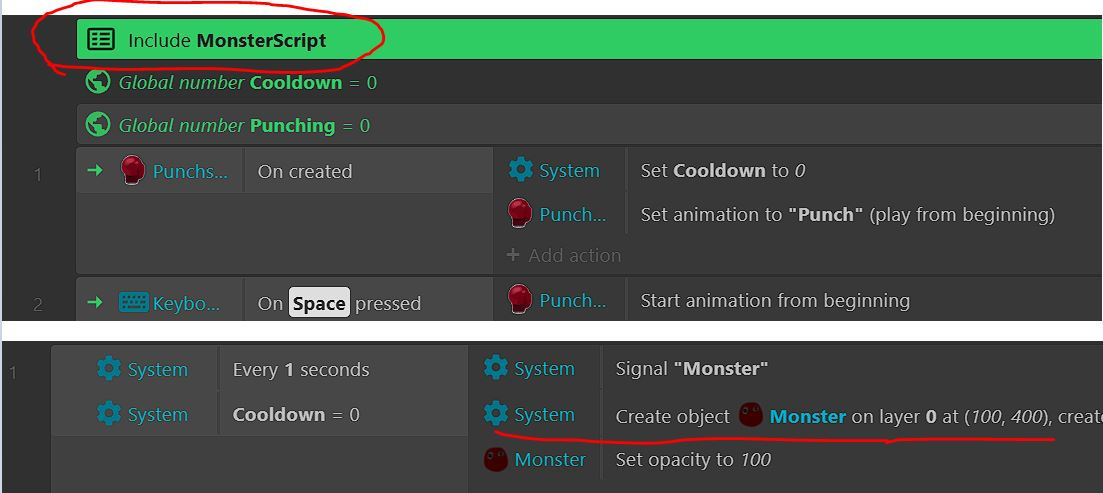Click the globe icon beside Punching variable
This screenshot has height=493, width=1103.
(98, 125)
